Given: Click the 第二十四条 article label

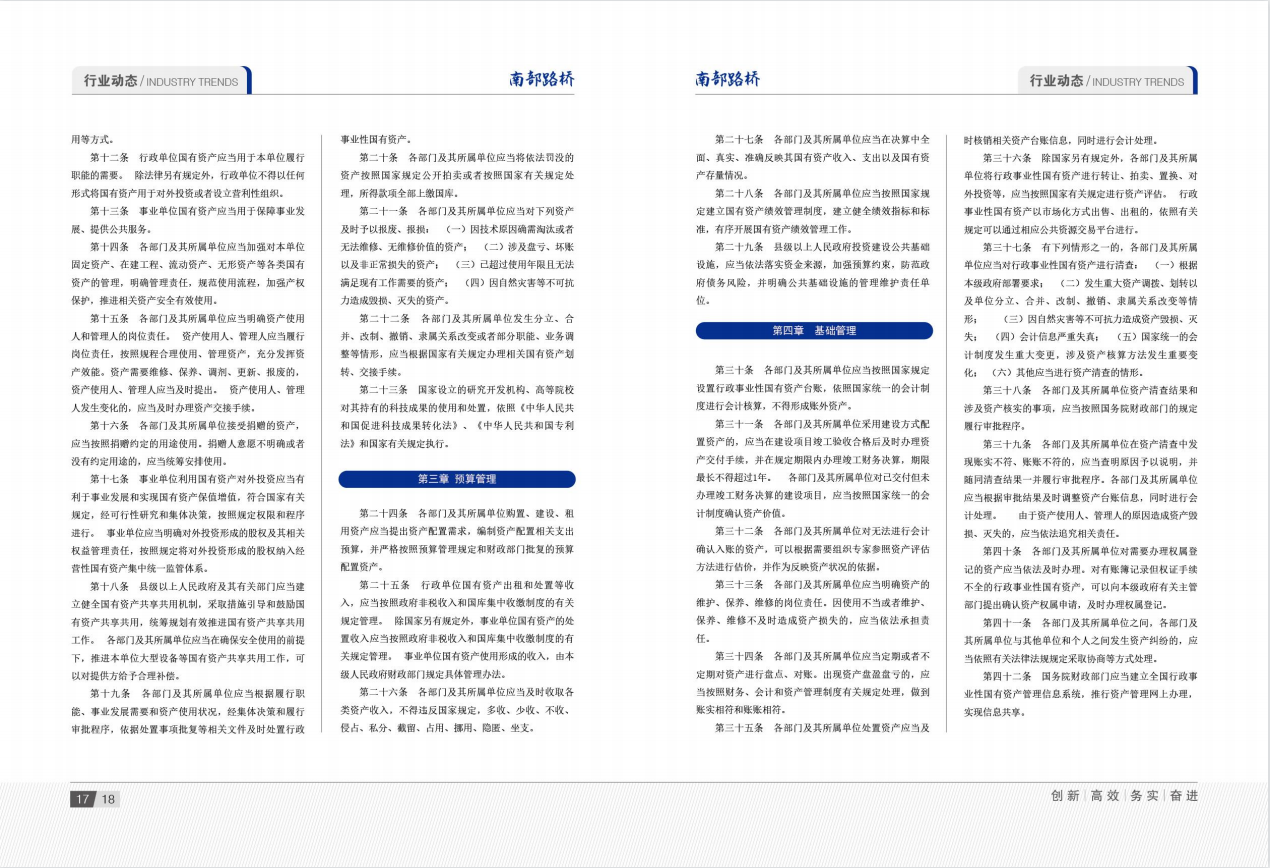Looking at the screenshot, I should (384, 514).
